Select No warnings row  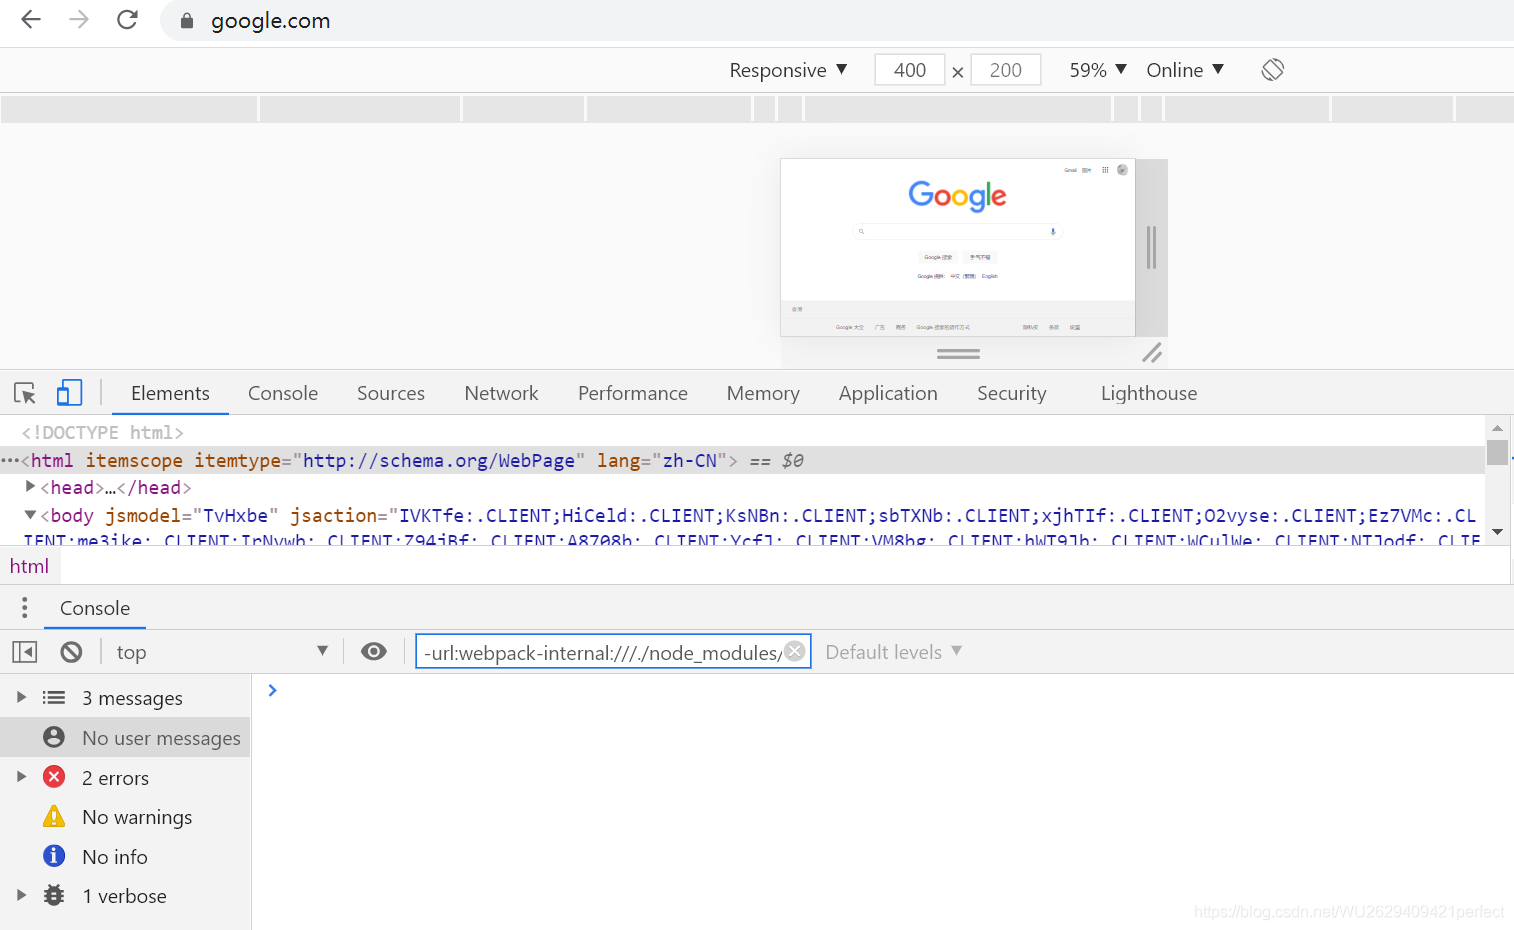click(x=126, y=816)
